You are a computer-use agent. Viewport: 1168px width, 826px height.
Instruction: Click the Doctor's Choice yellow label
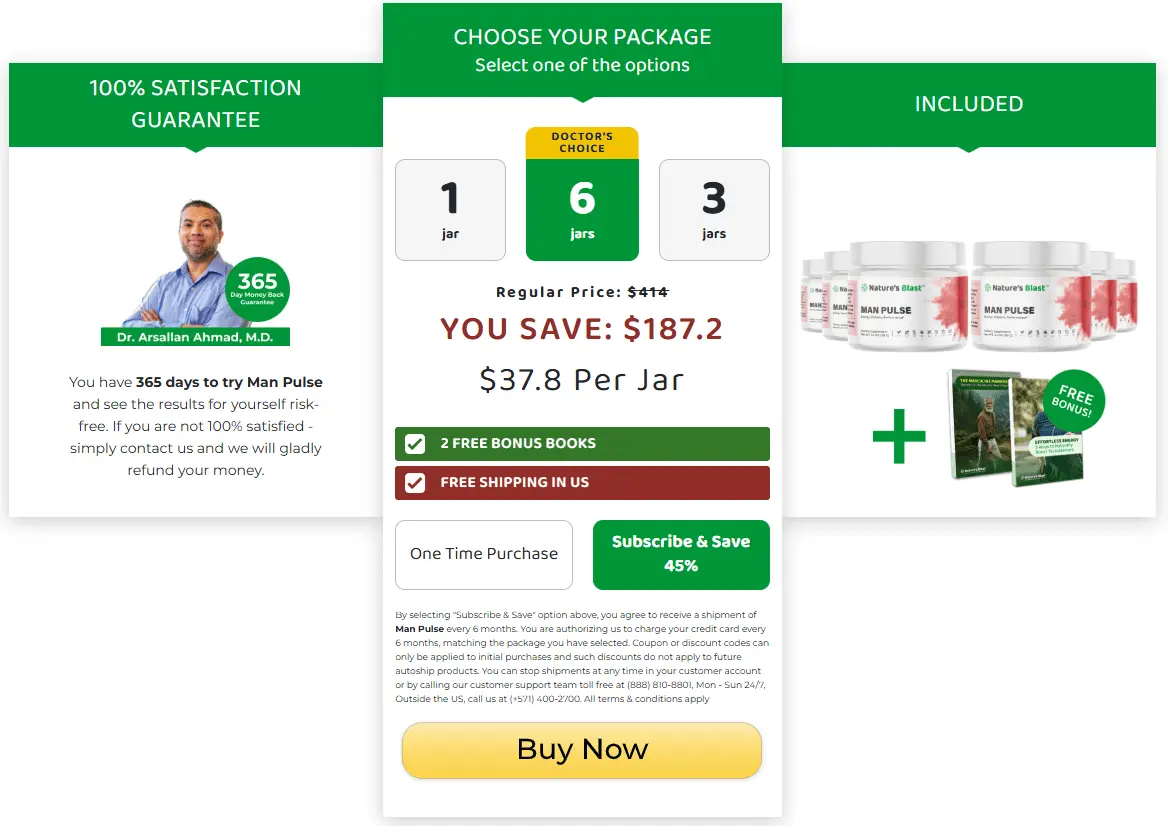click(582, 143)
